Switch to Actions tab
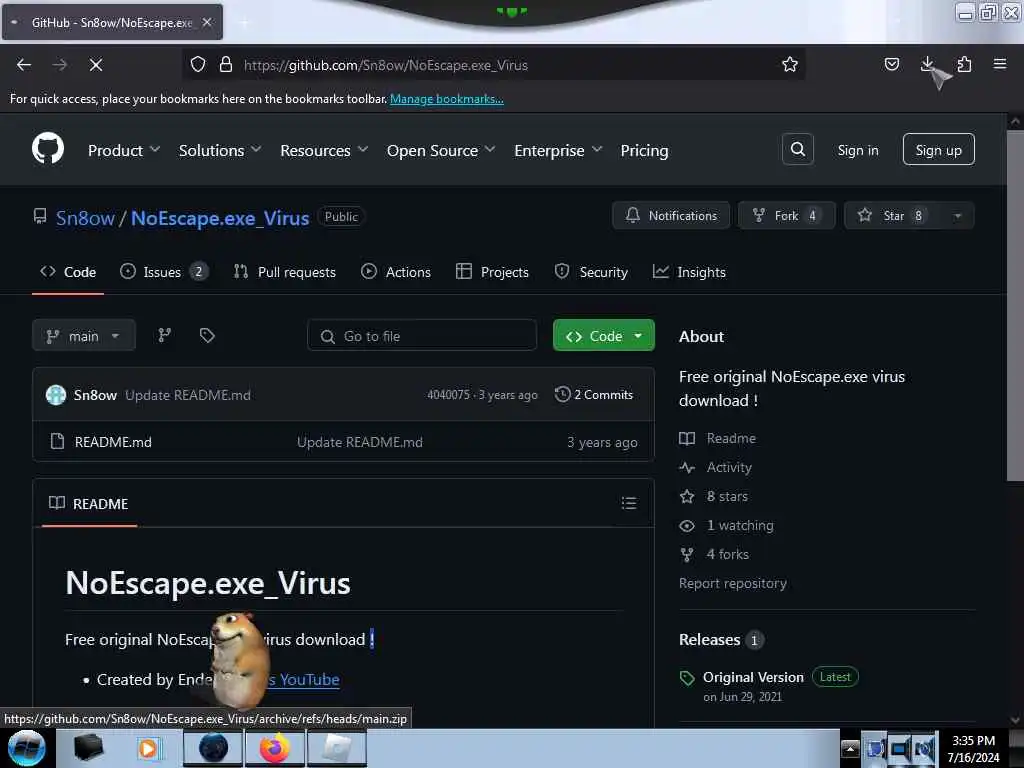 point(396,272)
